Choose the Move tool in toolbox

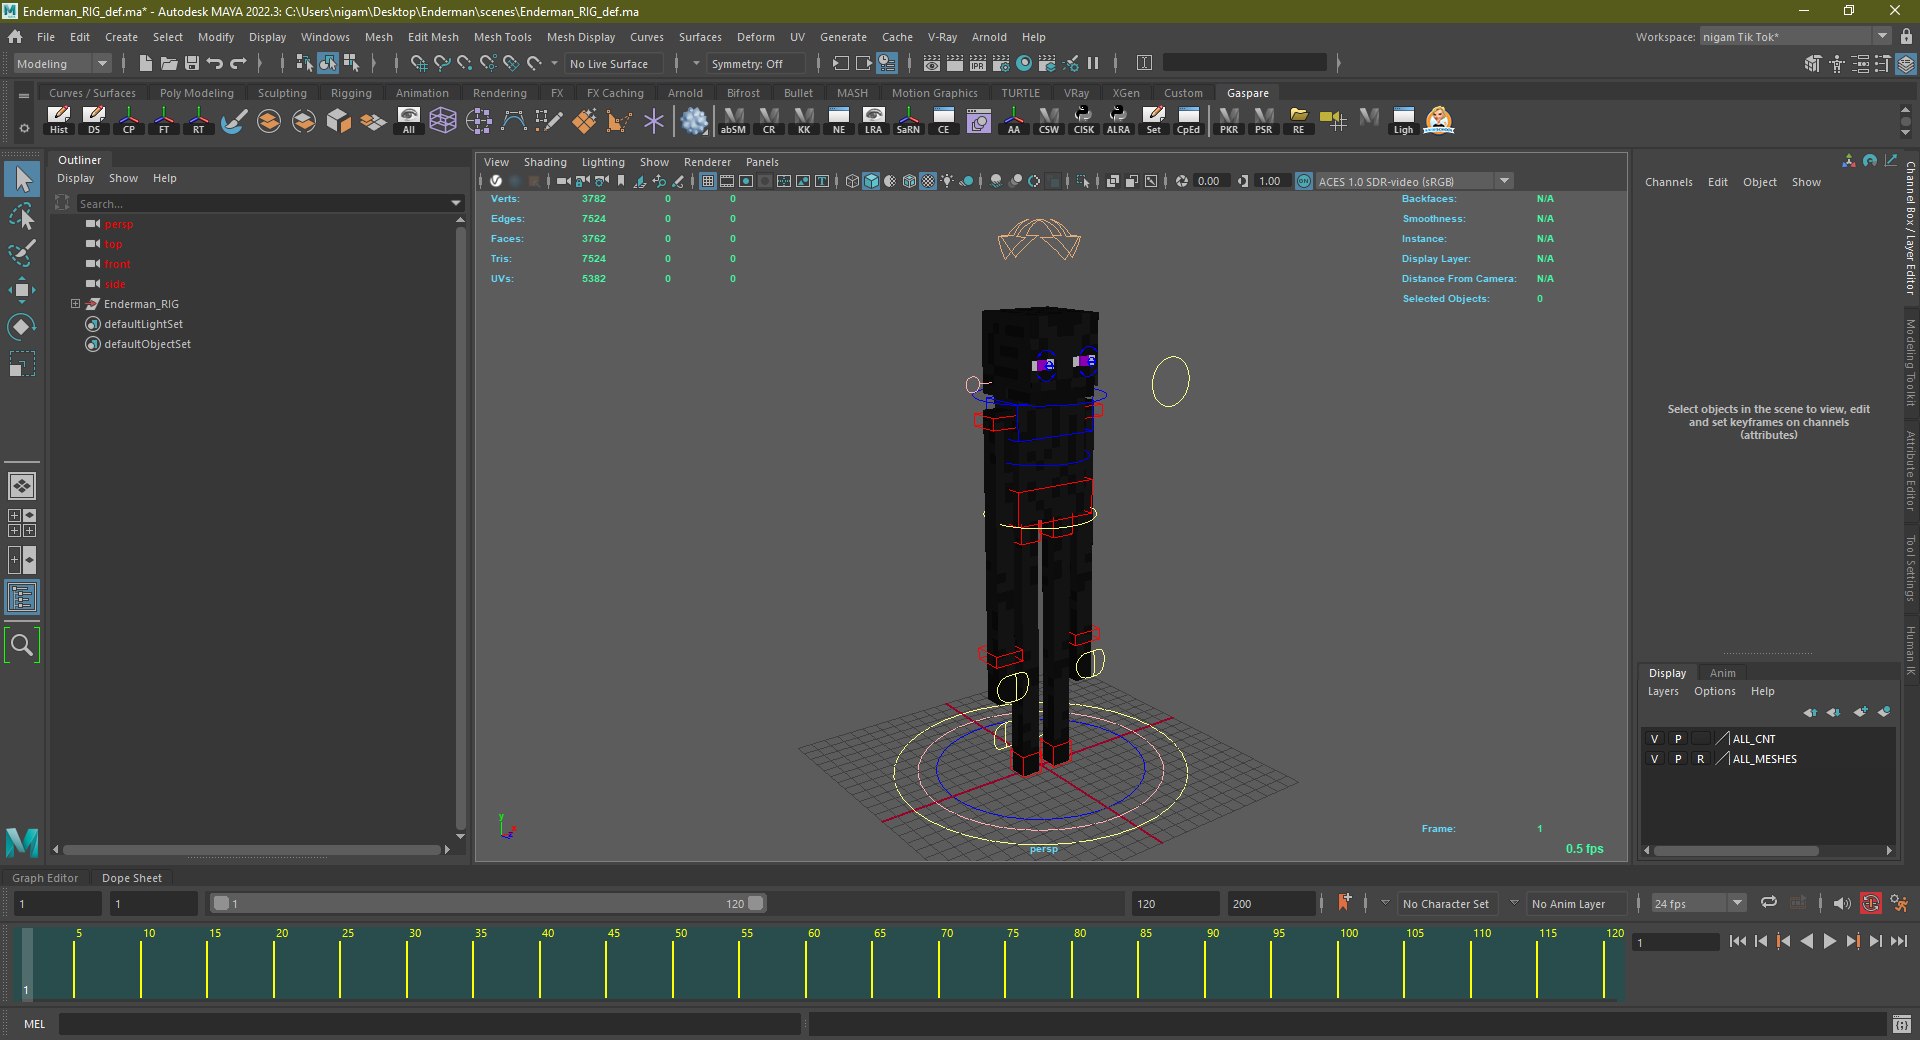point(22,290)
